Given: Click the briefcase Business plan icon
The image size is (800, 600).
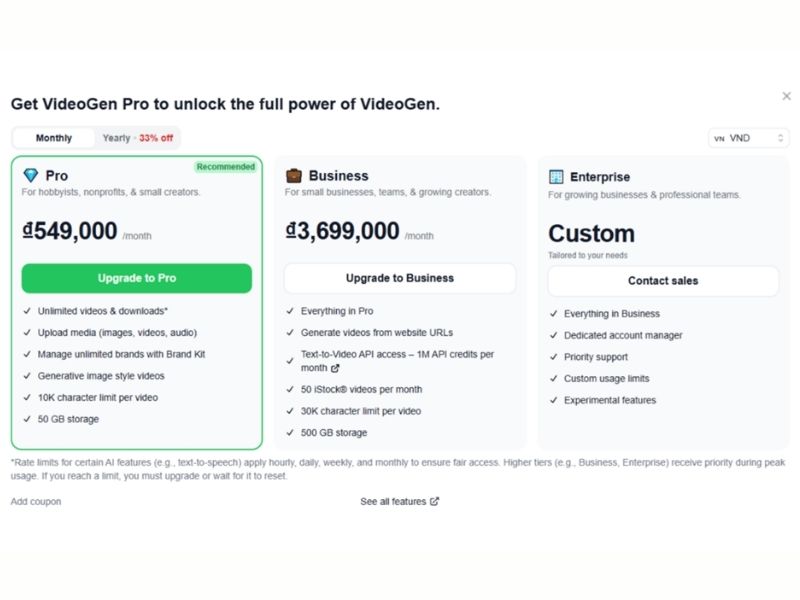Looking at the screenshot, I should [294, 176].
